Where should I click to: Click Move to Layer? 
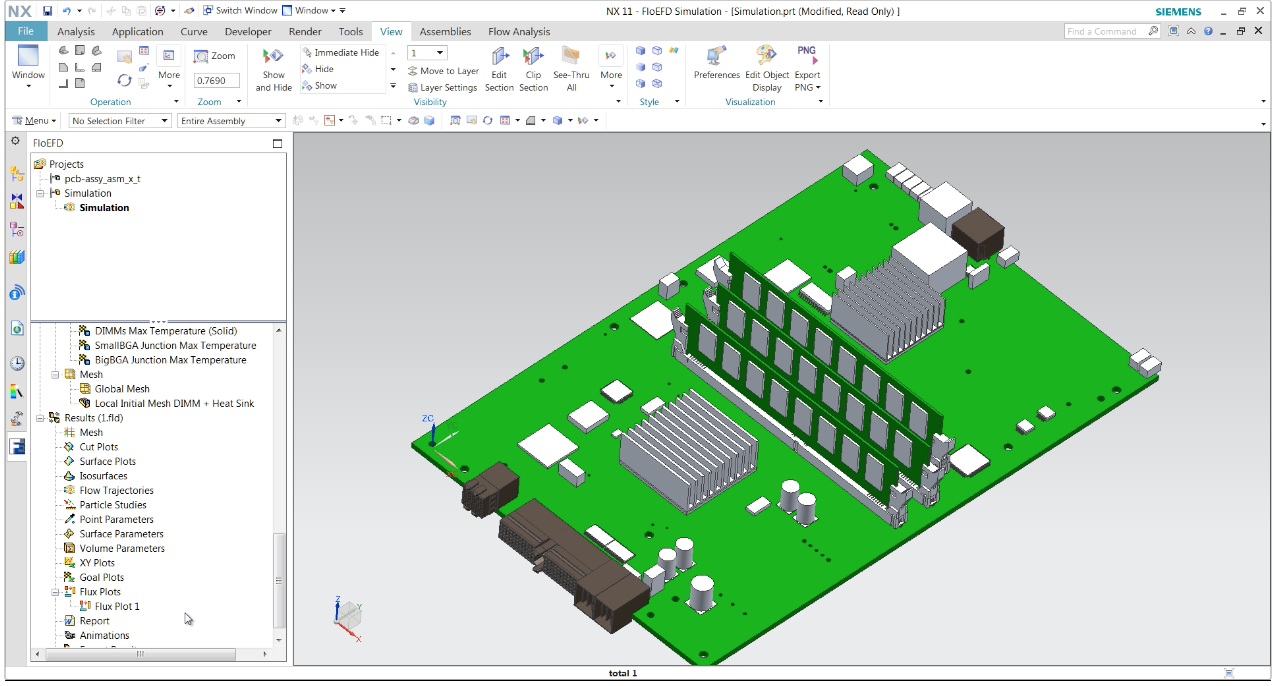coord(443,71)
